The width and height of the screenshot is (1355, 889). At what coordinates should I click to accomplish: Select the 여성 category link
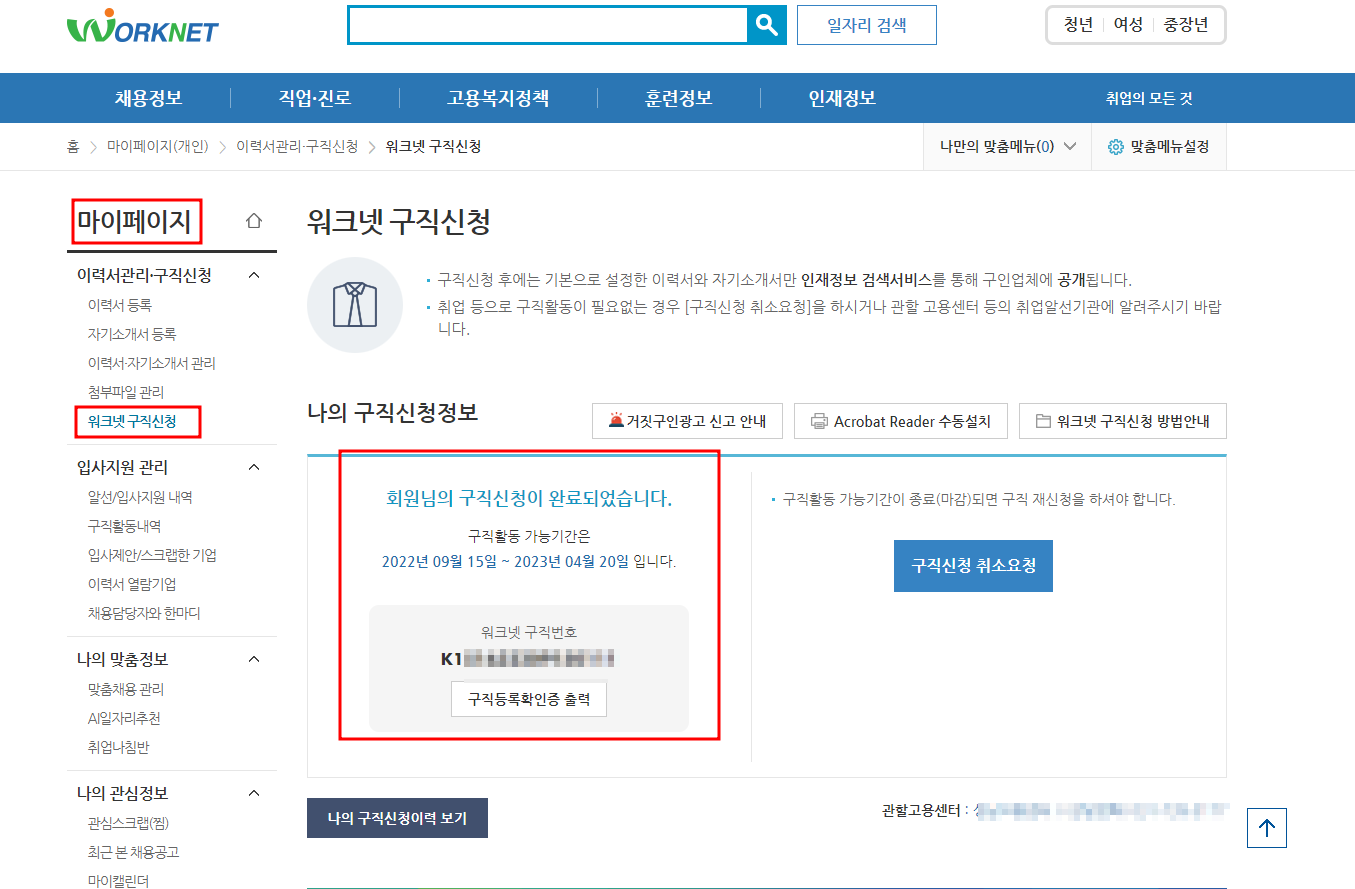tap(1128, 25)
